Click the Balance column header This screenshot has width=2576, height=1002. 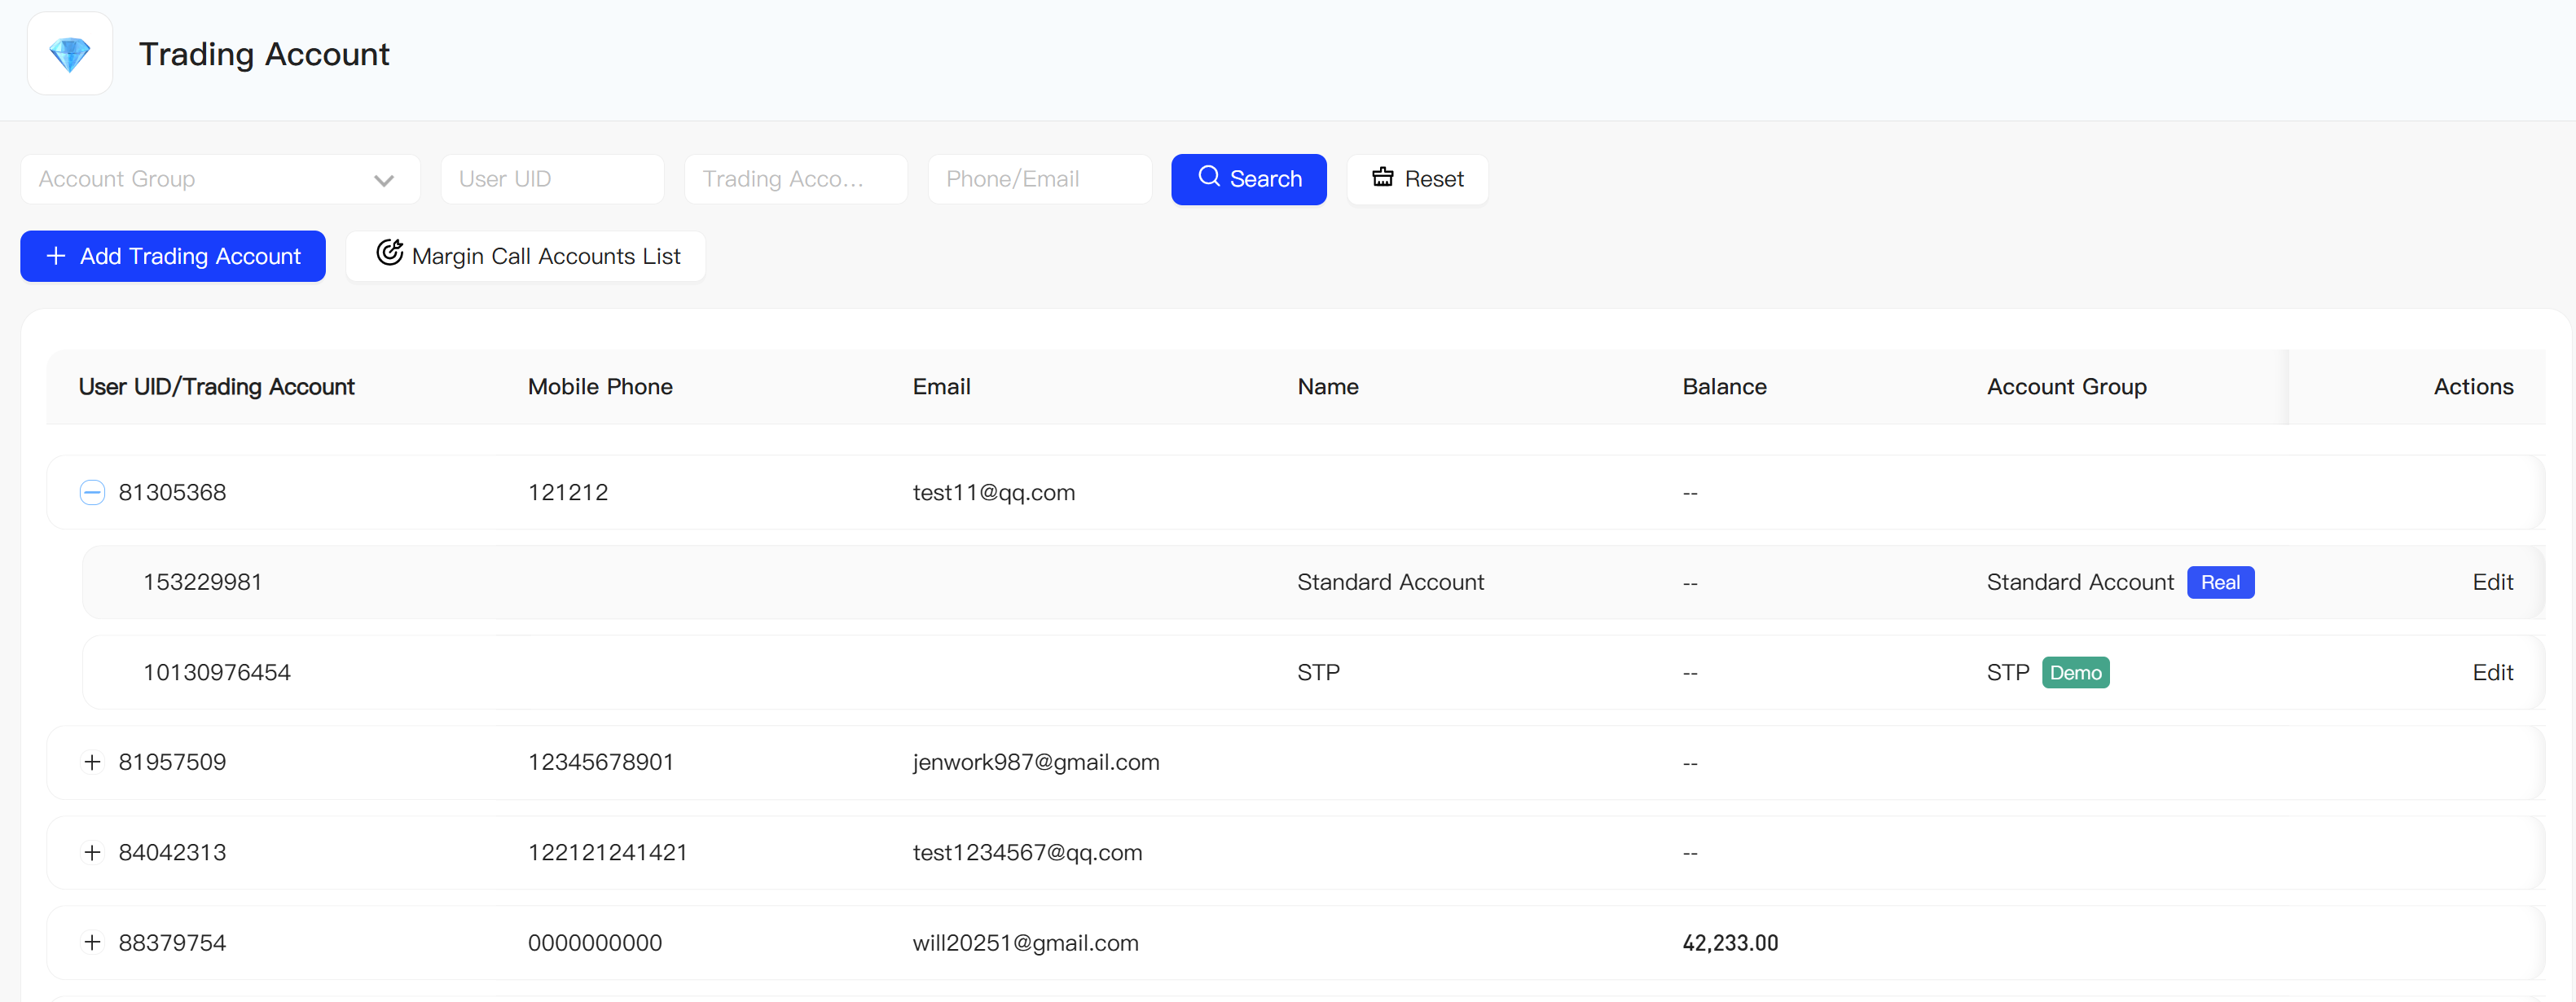coord(1724,386)
